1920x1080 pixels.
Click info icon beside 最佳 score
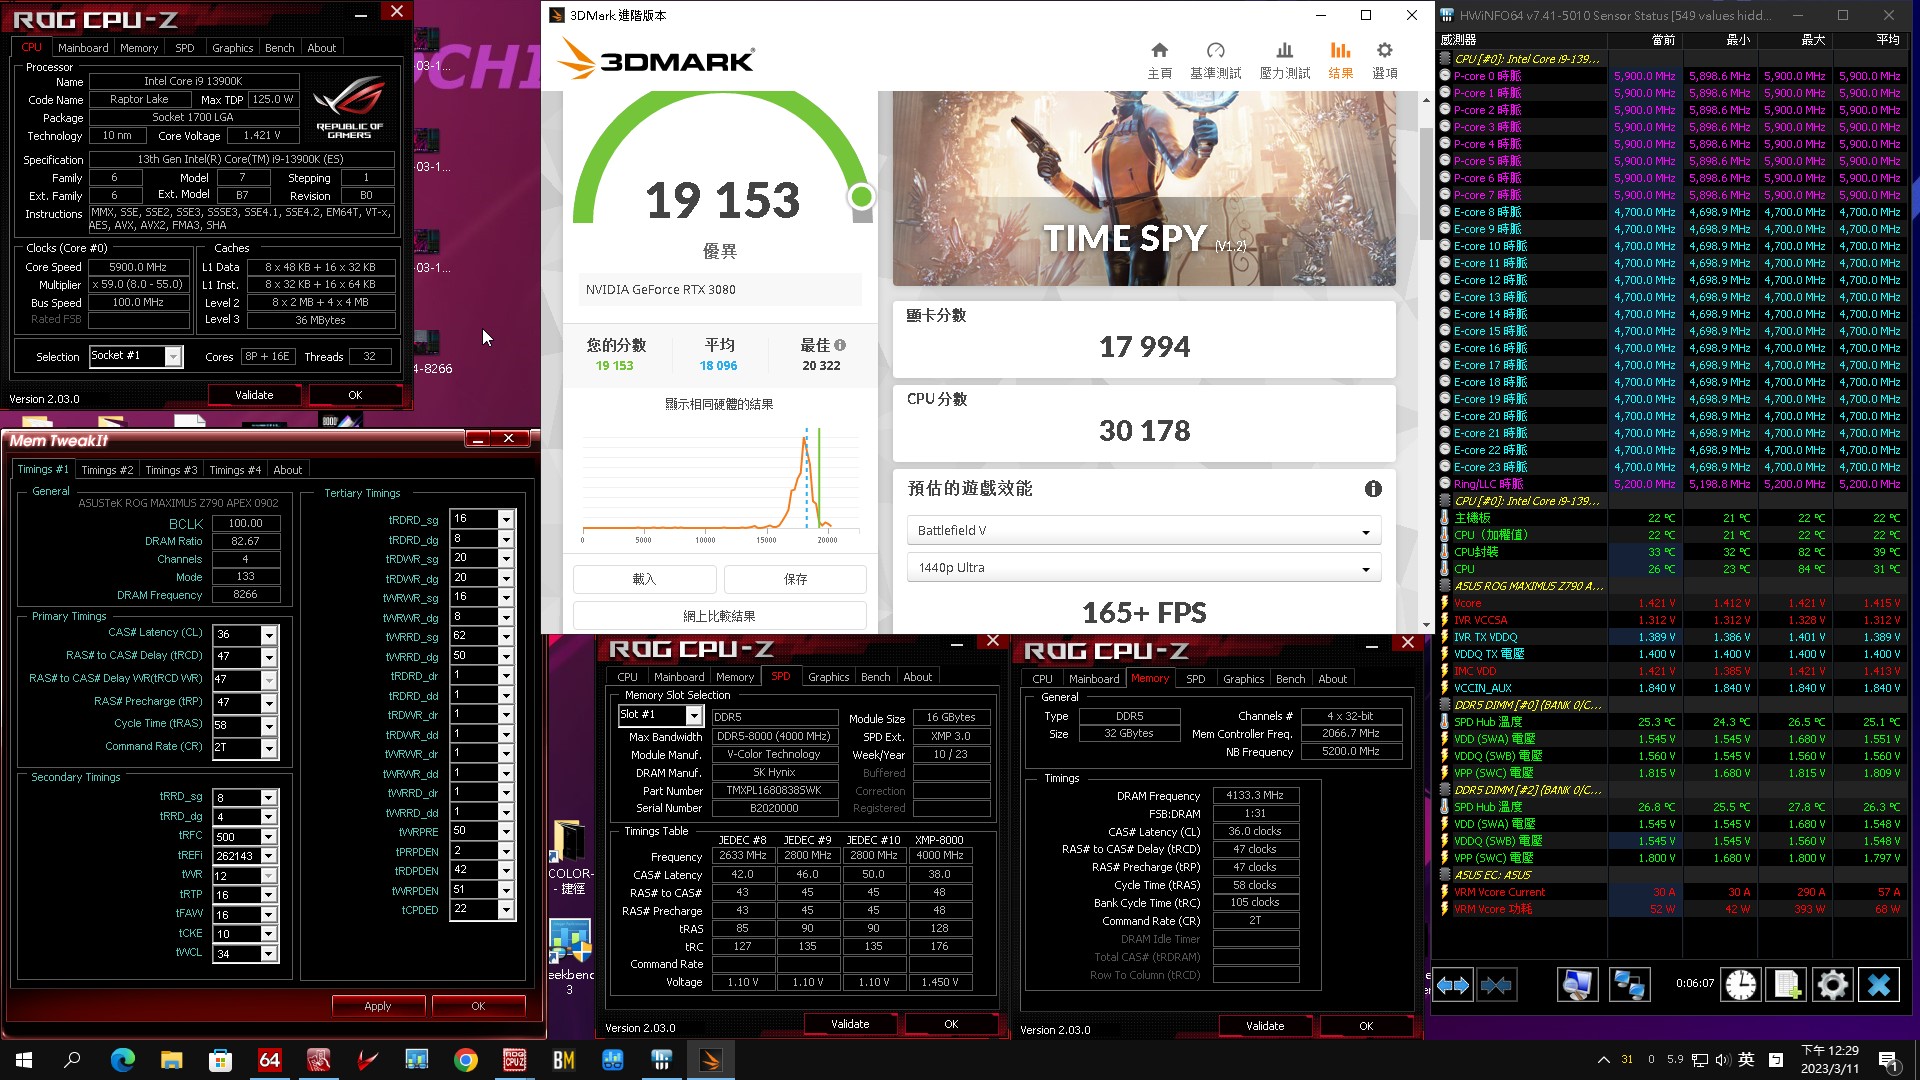840,345
